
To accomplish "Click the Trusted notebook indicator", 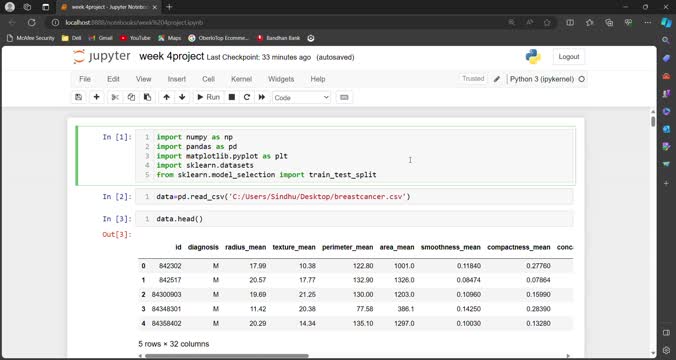I will point(473,79).
